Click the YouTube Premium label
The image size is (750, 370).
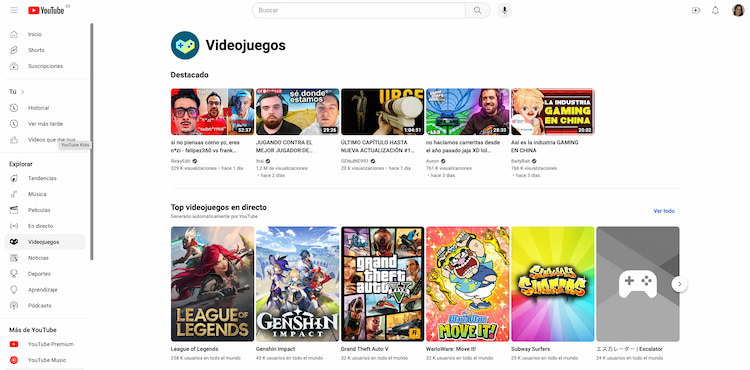51,344
